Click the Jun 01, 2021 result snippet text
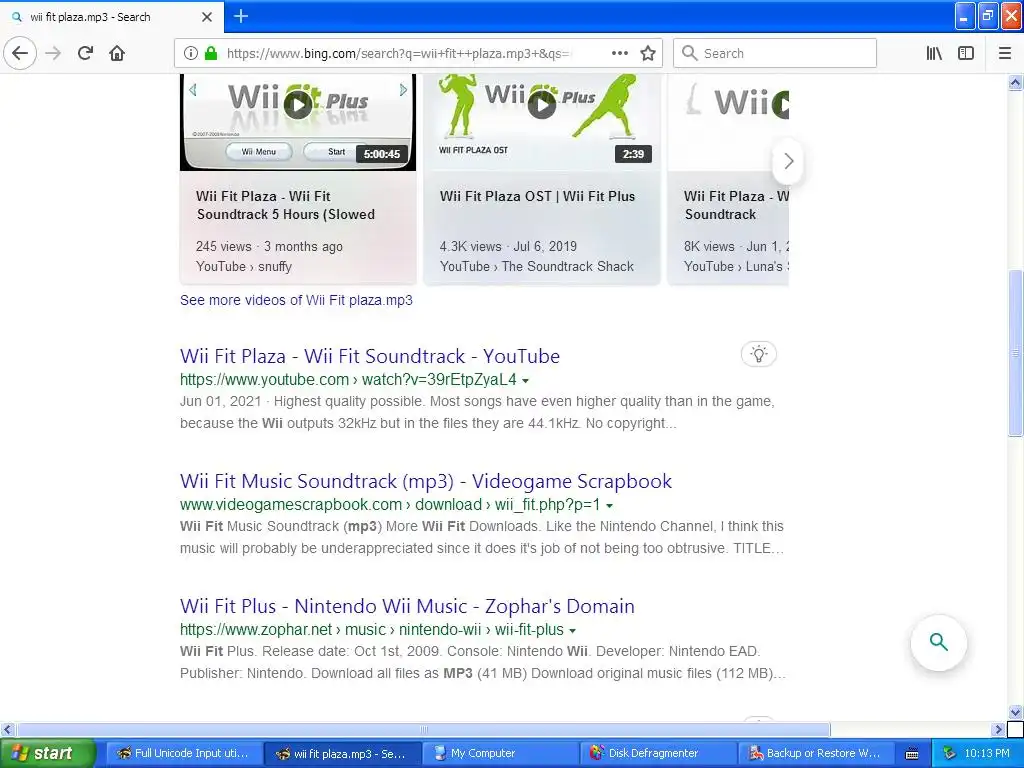 (x=477, y=412)
